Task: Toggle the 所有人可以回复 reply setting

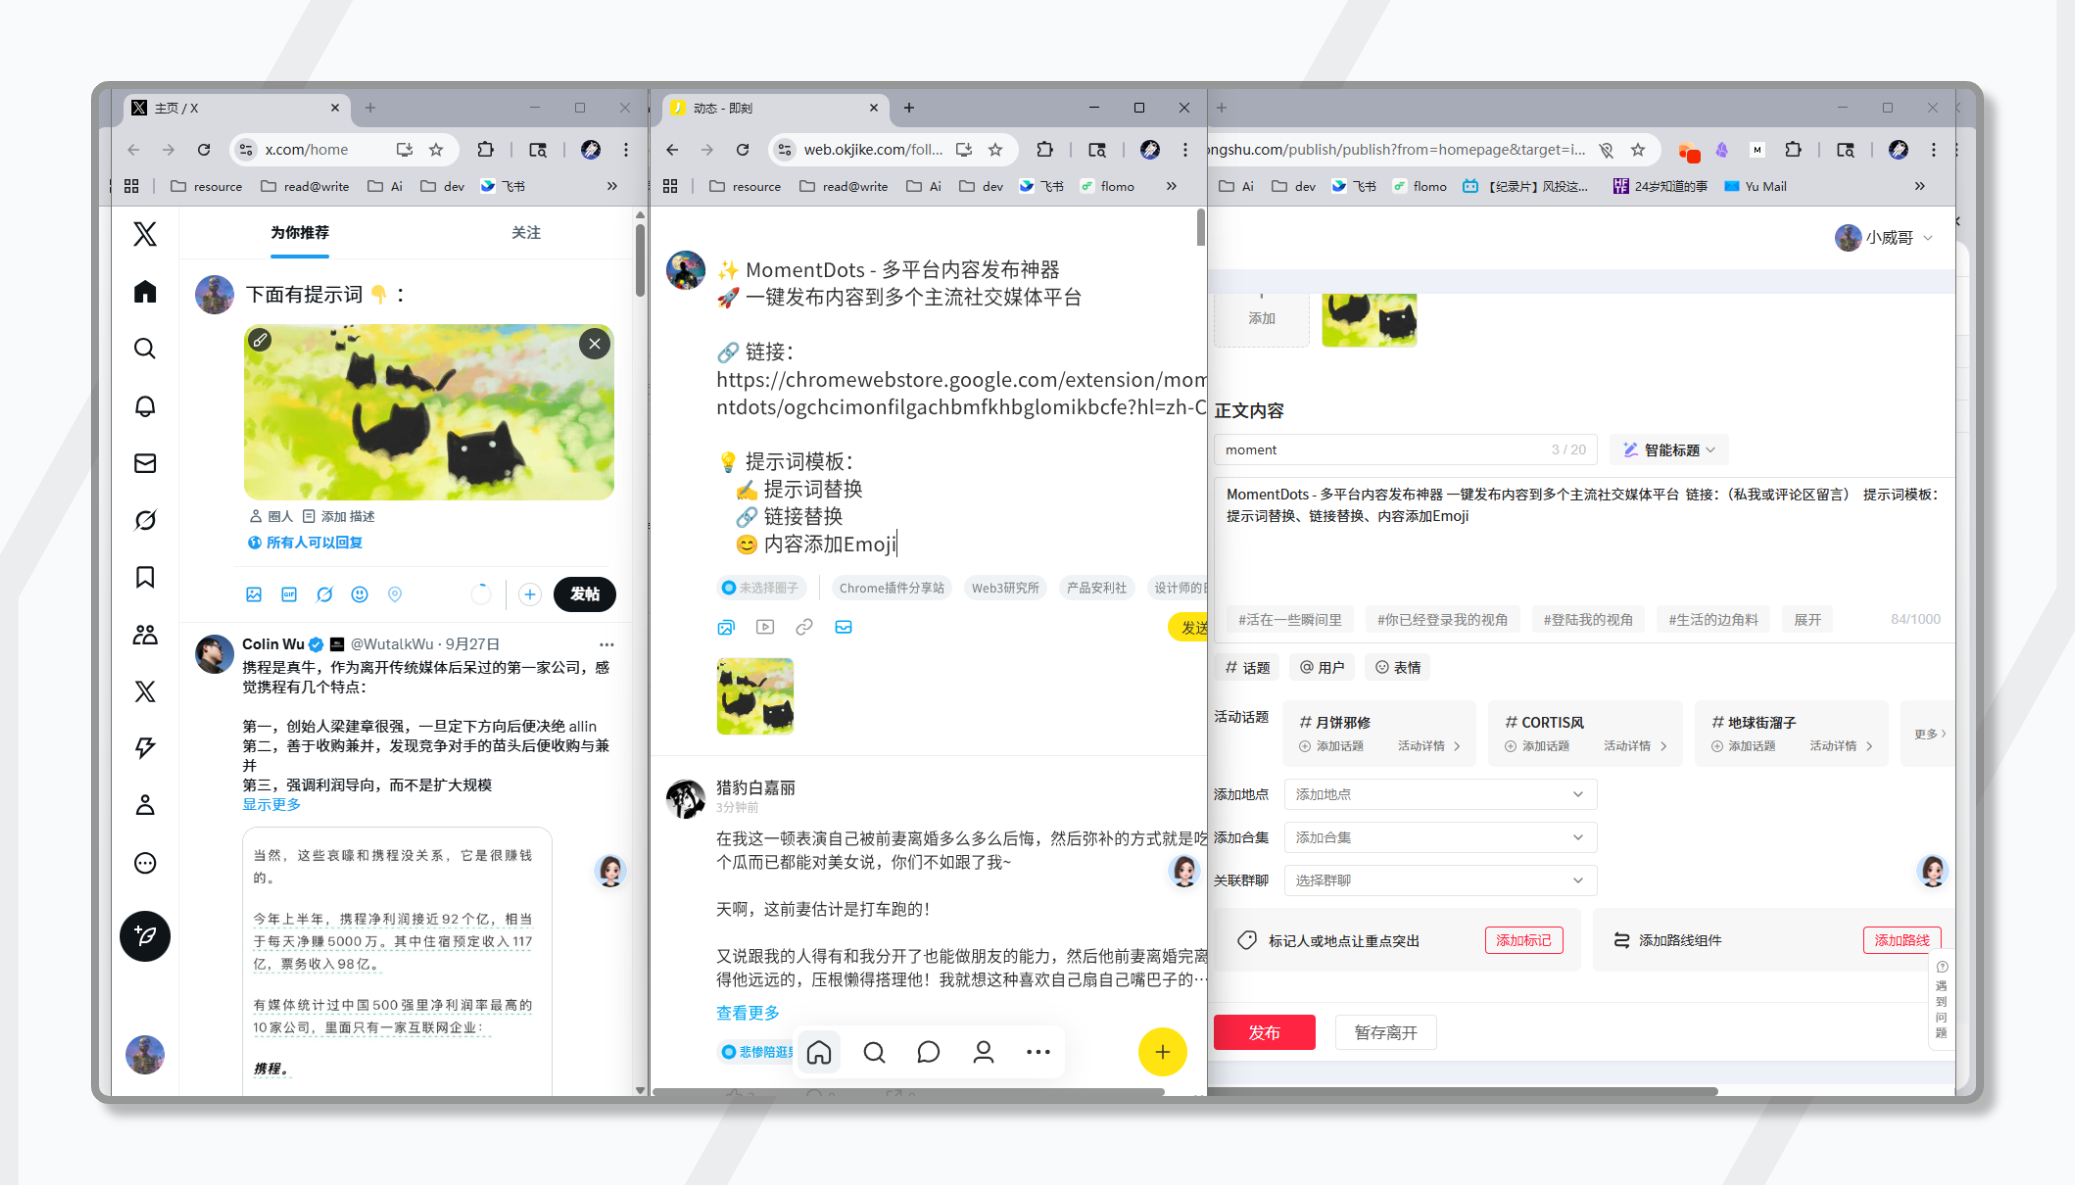Action: click(305, 542)
